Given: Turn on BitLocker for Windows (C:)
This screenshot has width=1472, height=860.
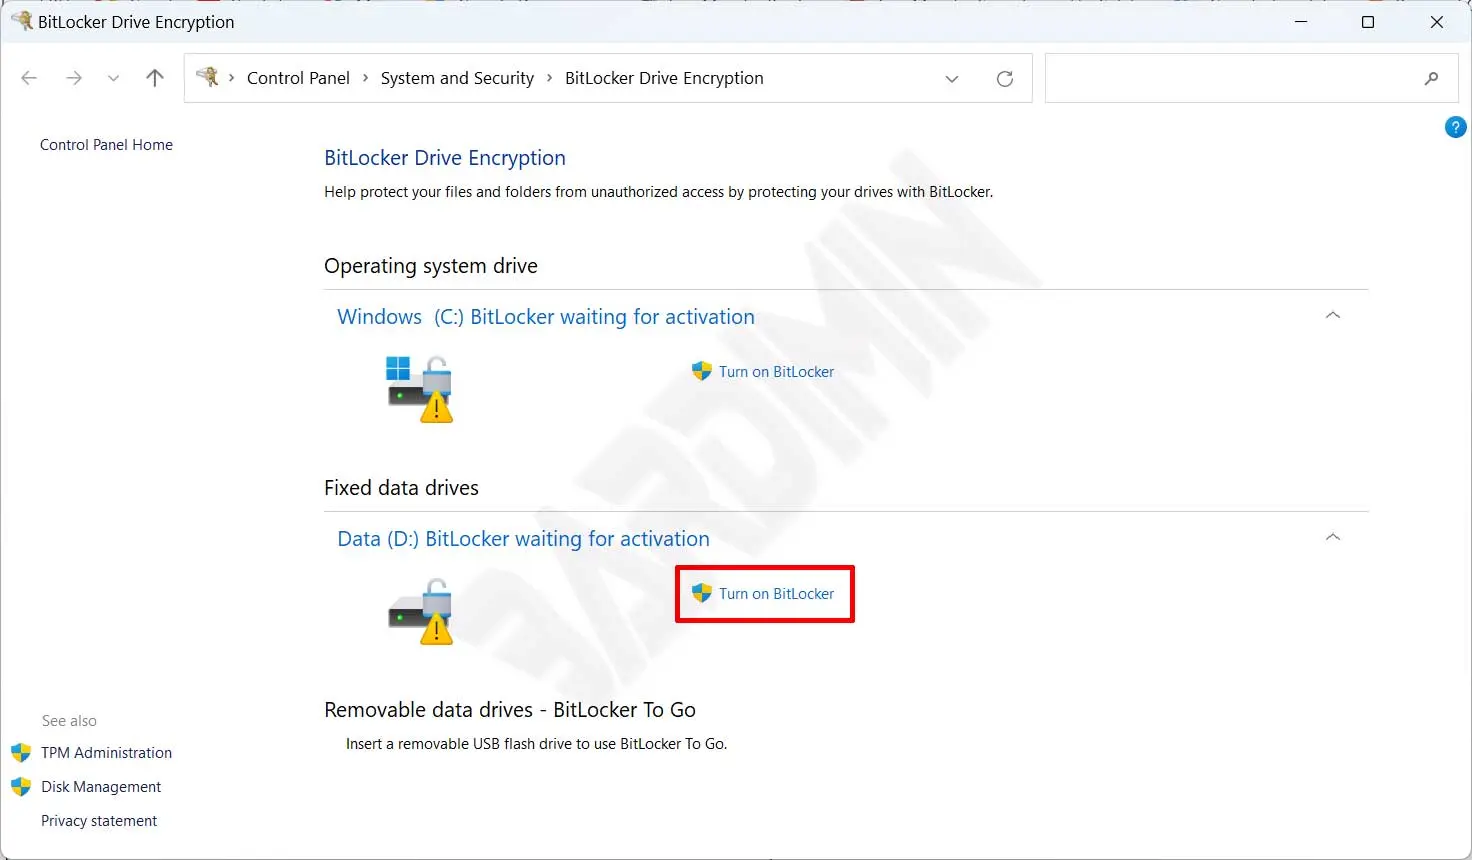Looking at the screenshot, I should pos(776,372).
